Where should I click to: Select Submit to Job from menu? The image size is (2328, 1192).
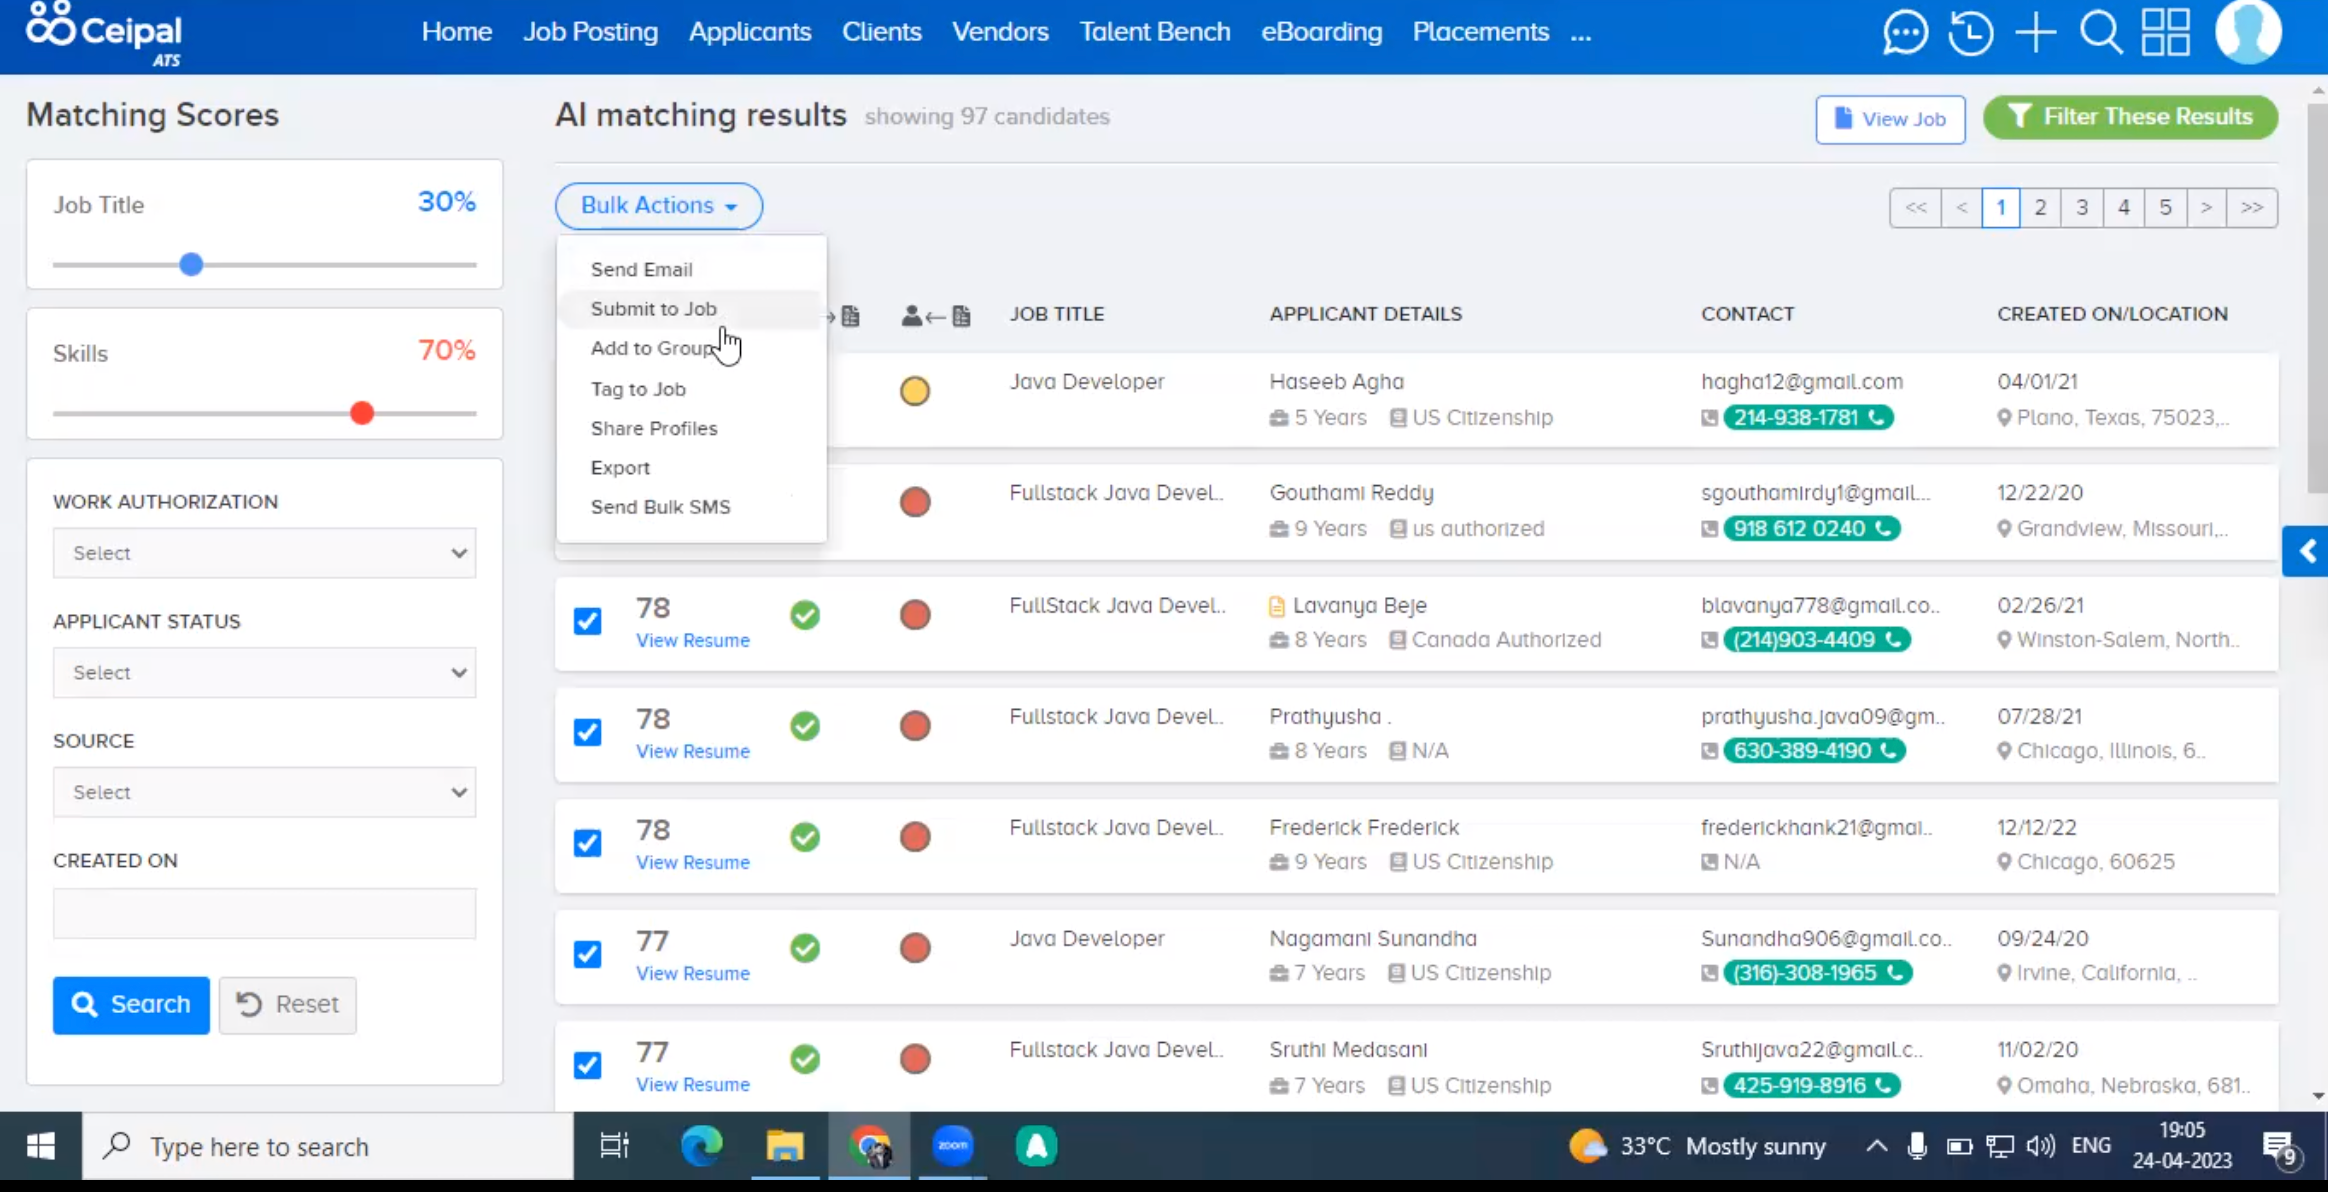[x=653, y=309]
